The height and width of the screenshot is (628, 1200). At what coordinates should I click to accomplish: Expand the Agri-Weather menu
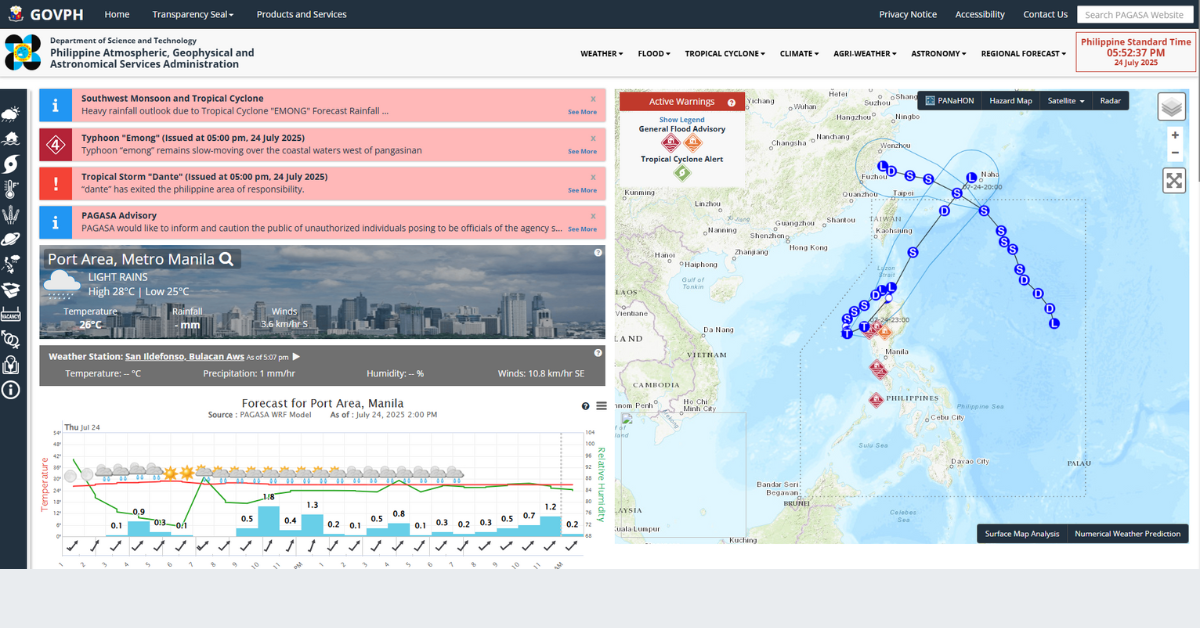click(865, 54)
